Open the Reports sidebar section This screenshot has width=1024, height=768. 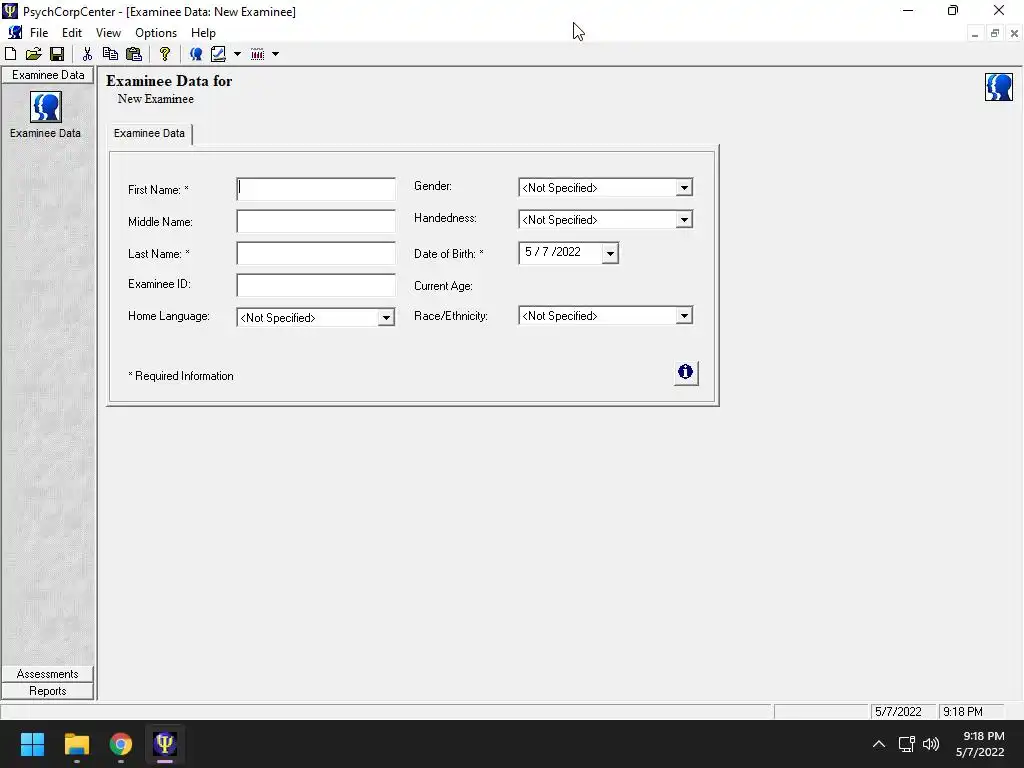(x=48, y=691)
